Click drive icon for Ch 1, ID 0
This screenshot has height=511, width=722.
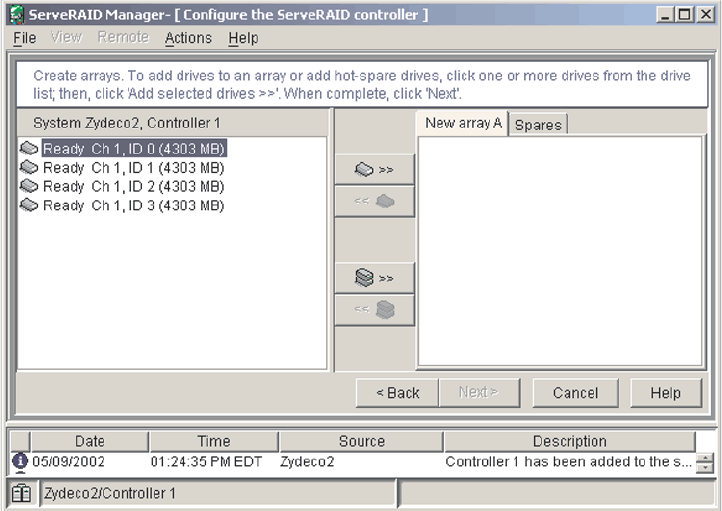[x=29, y=148]
